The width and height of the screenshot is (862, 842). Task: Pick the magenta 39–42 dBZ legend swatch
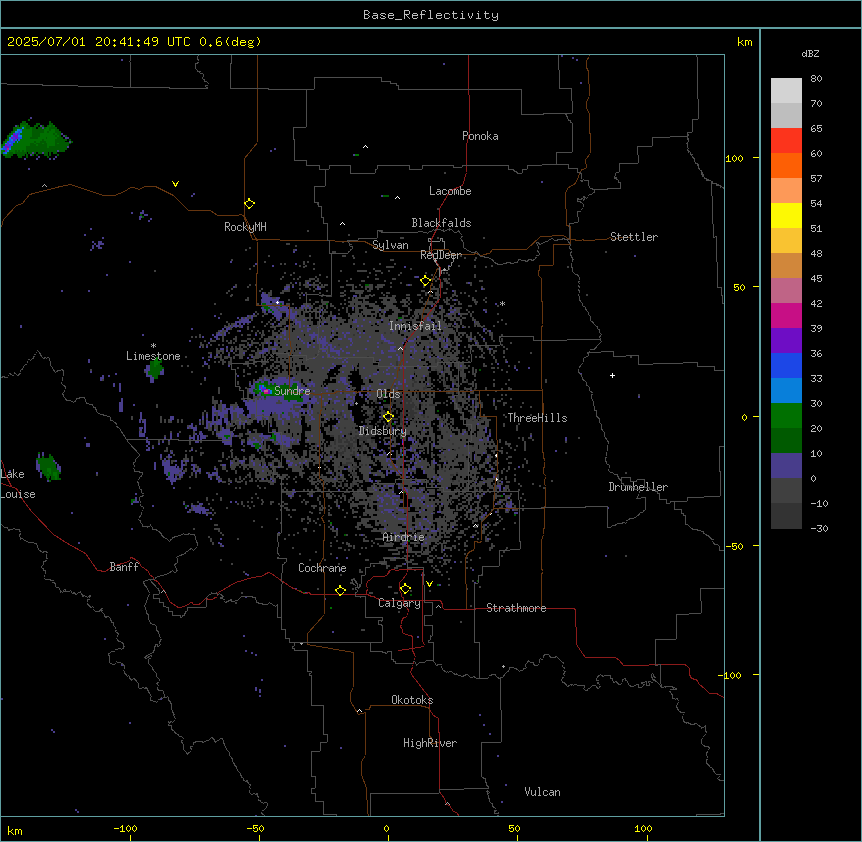coord(786,315)
